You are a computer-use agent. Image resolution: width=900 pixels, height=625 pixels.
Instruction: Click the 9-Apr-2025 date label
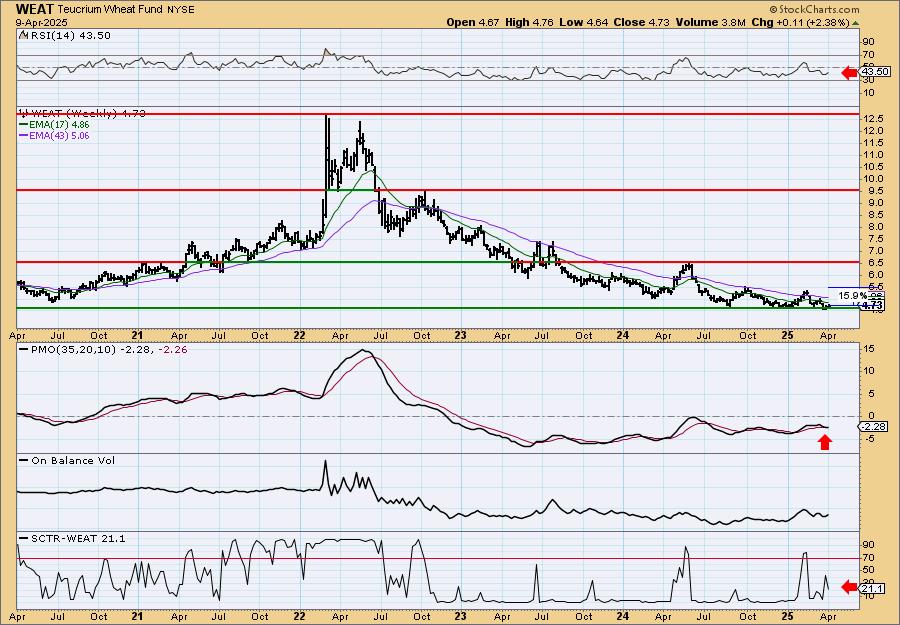(x=41, y=22)
